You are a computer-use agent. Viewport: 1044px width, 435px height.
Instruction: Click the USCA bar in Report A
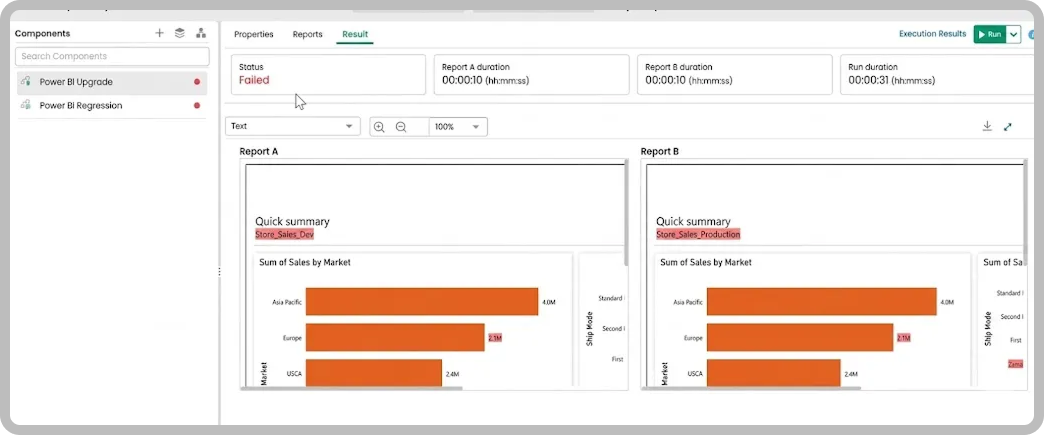[374, 372]
